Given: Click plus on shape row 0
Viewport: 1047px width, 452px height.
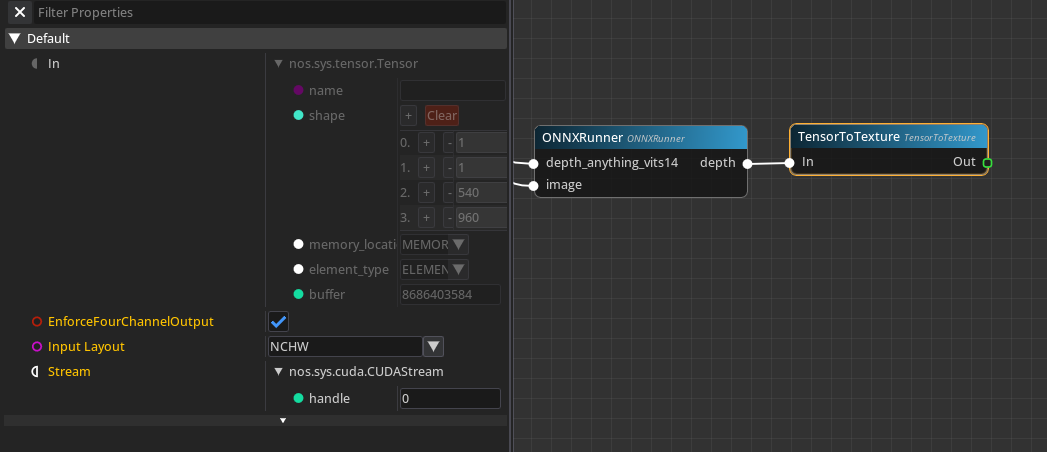Looking at the screenshot, I should click(x=427, y=143).
